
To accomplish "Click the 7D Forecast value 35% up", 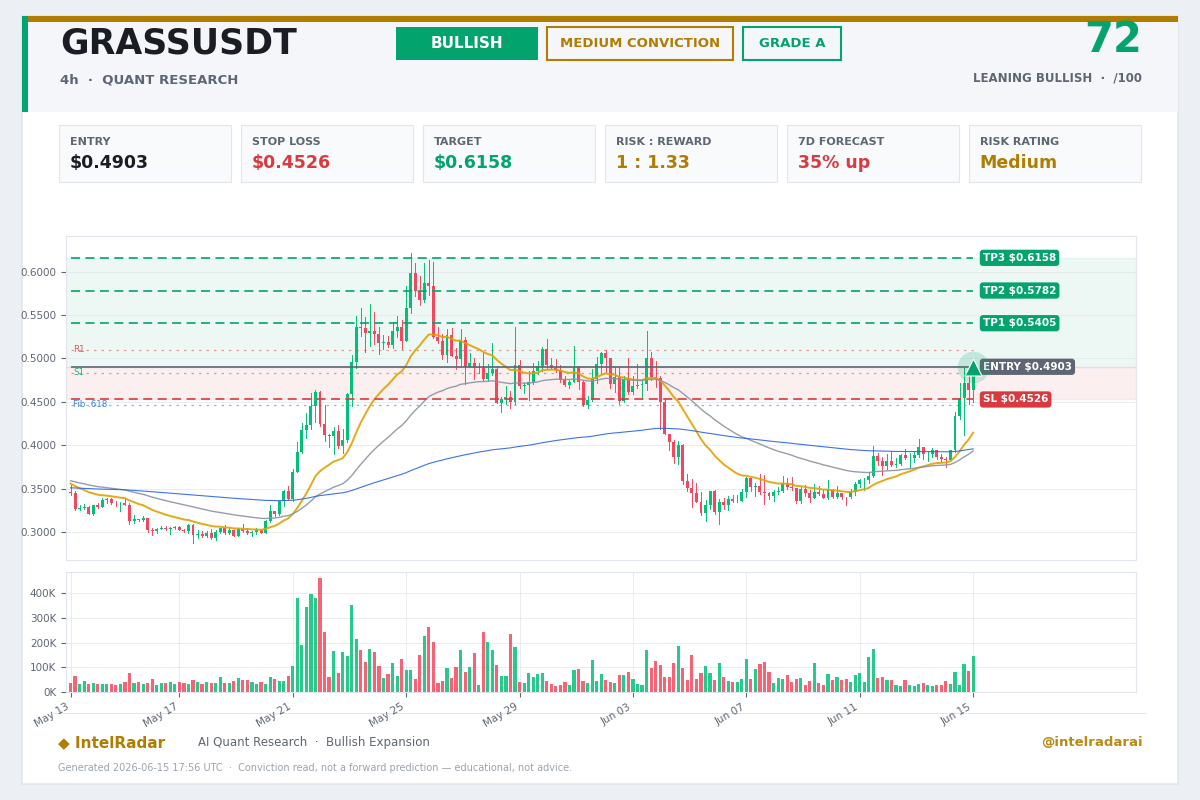I will (x=834, y=162).
